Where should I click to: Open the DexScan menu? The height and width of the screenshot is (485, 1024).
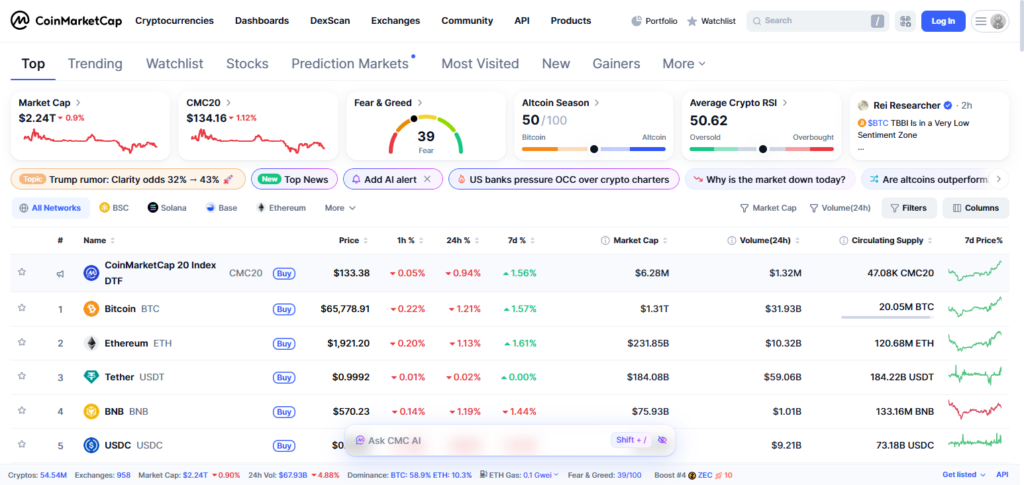[x=330, y=21]
